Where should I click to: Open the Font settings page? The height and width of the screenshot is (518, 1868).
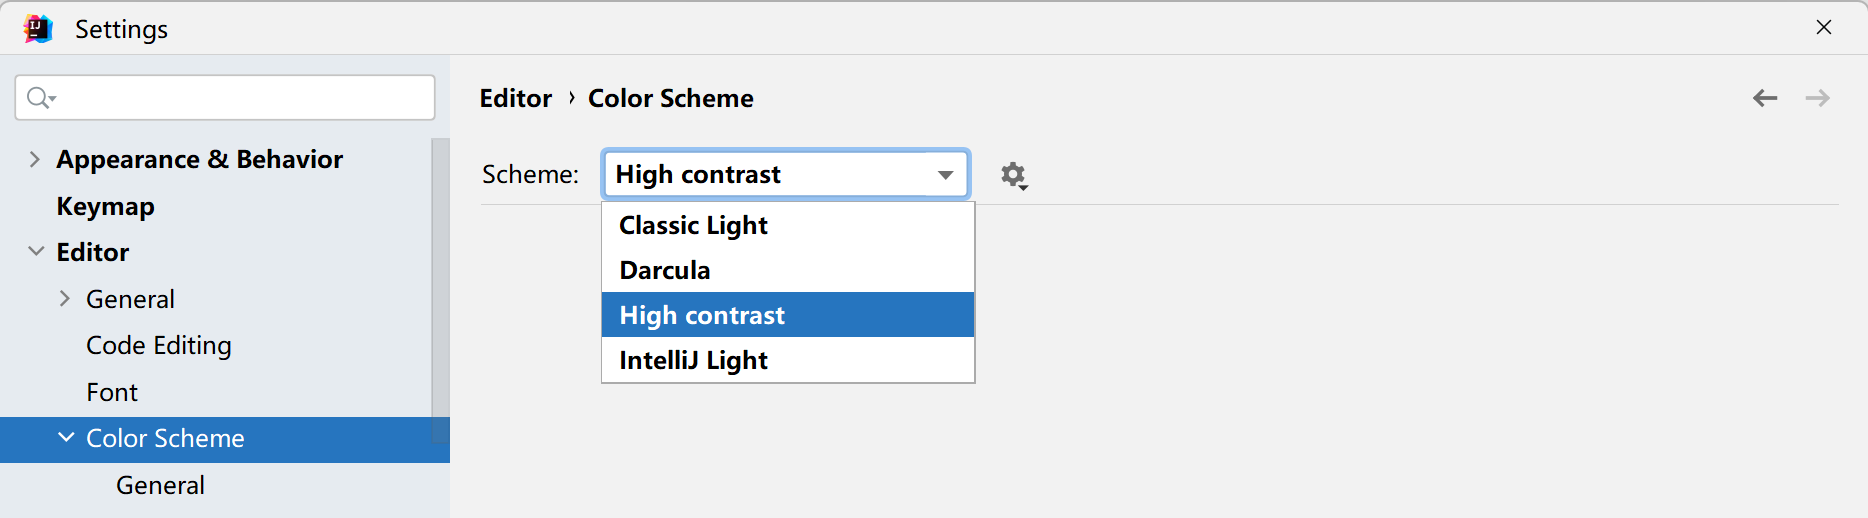tap(112, 392)
